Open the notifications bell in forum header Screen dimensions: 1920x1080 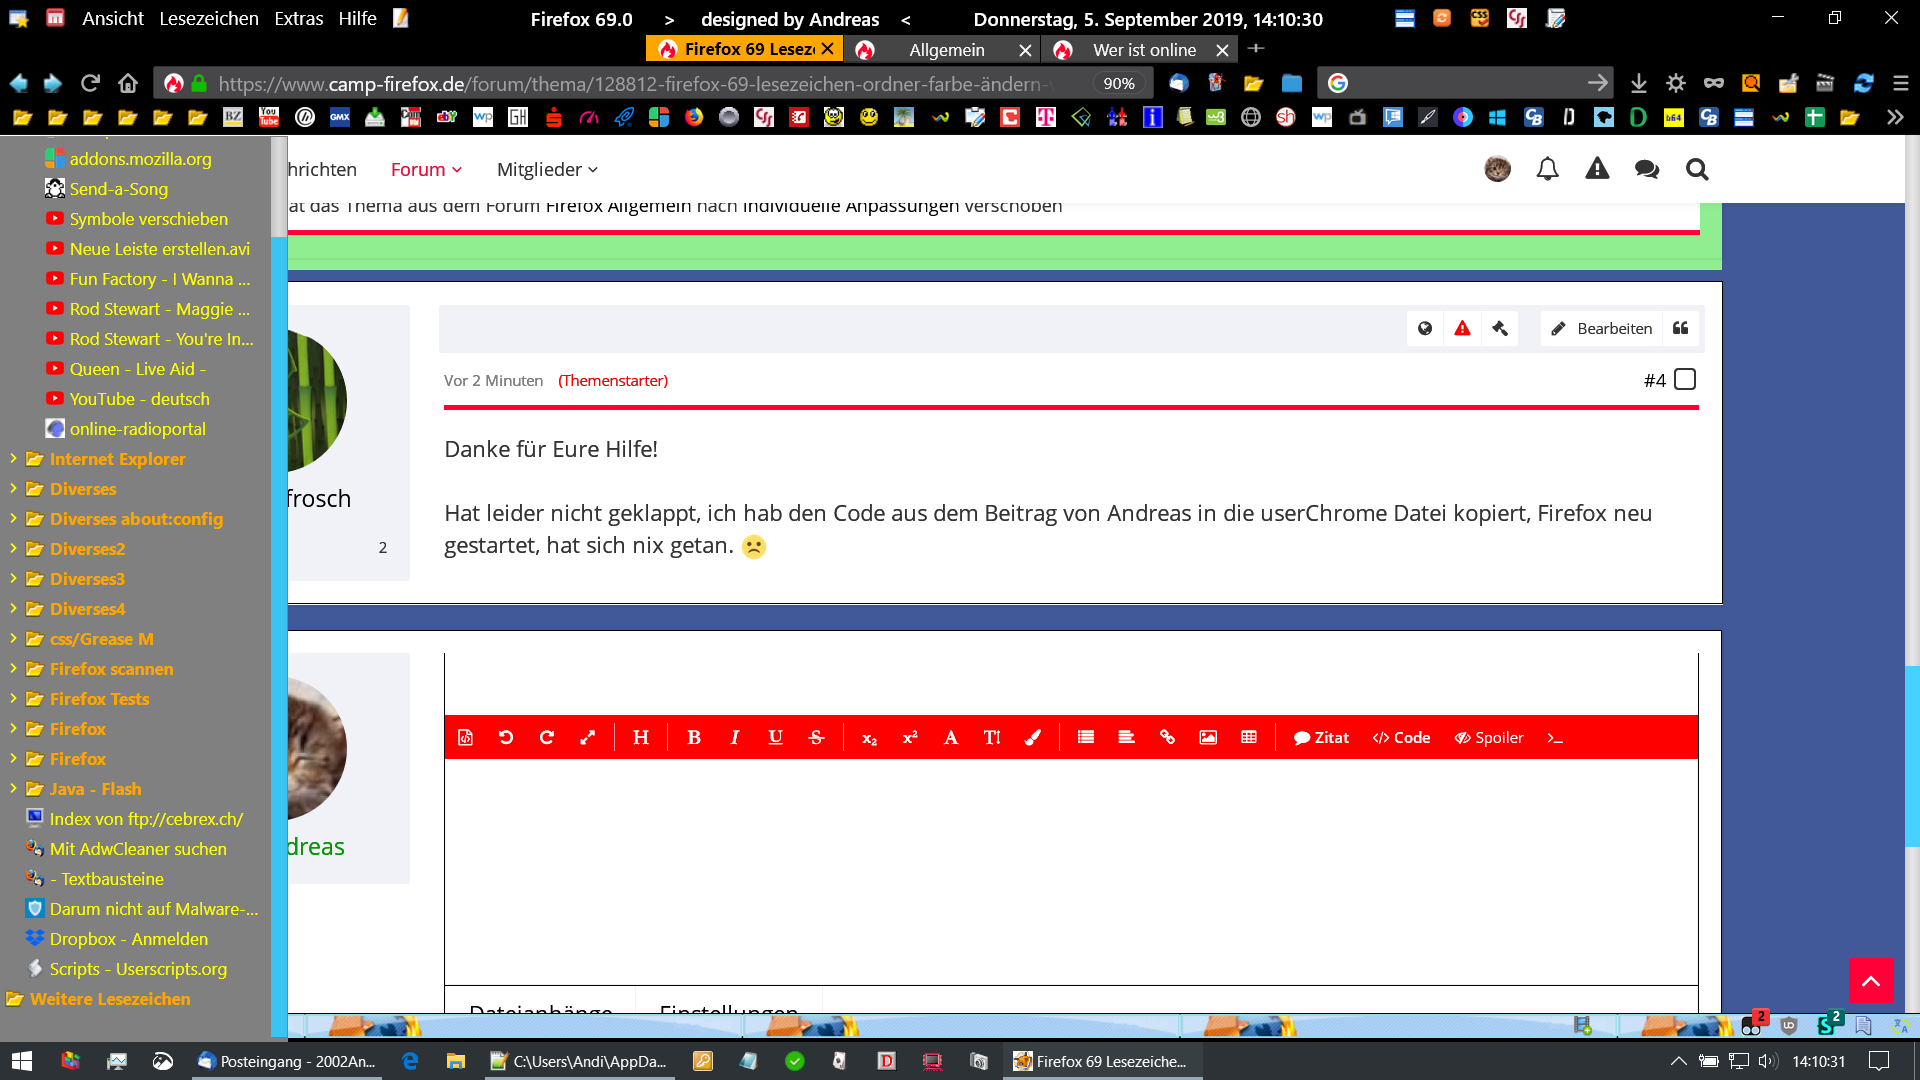click(1547, 169)
